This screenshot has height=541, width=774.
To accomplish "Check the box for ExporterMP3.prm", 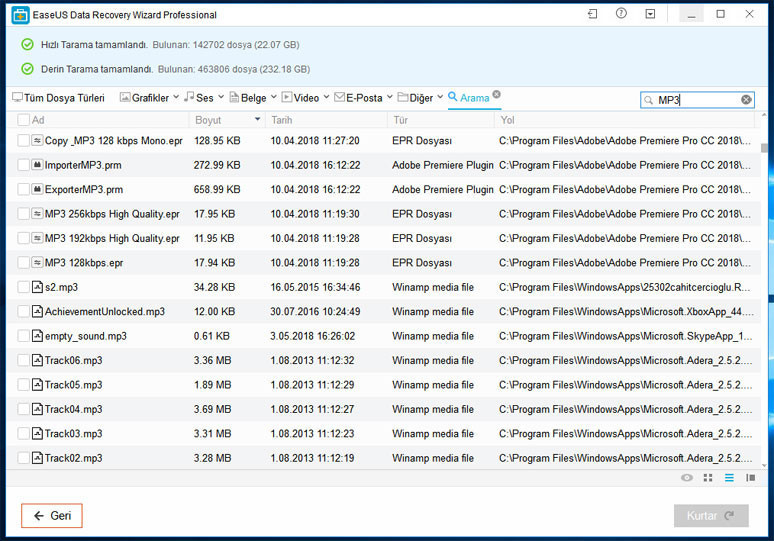I will [x=23, y=190].
